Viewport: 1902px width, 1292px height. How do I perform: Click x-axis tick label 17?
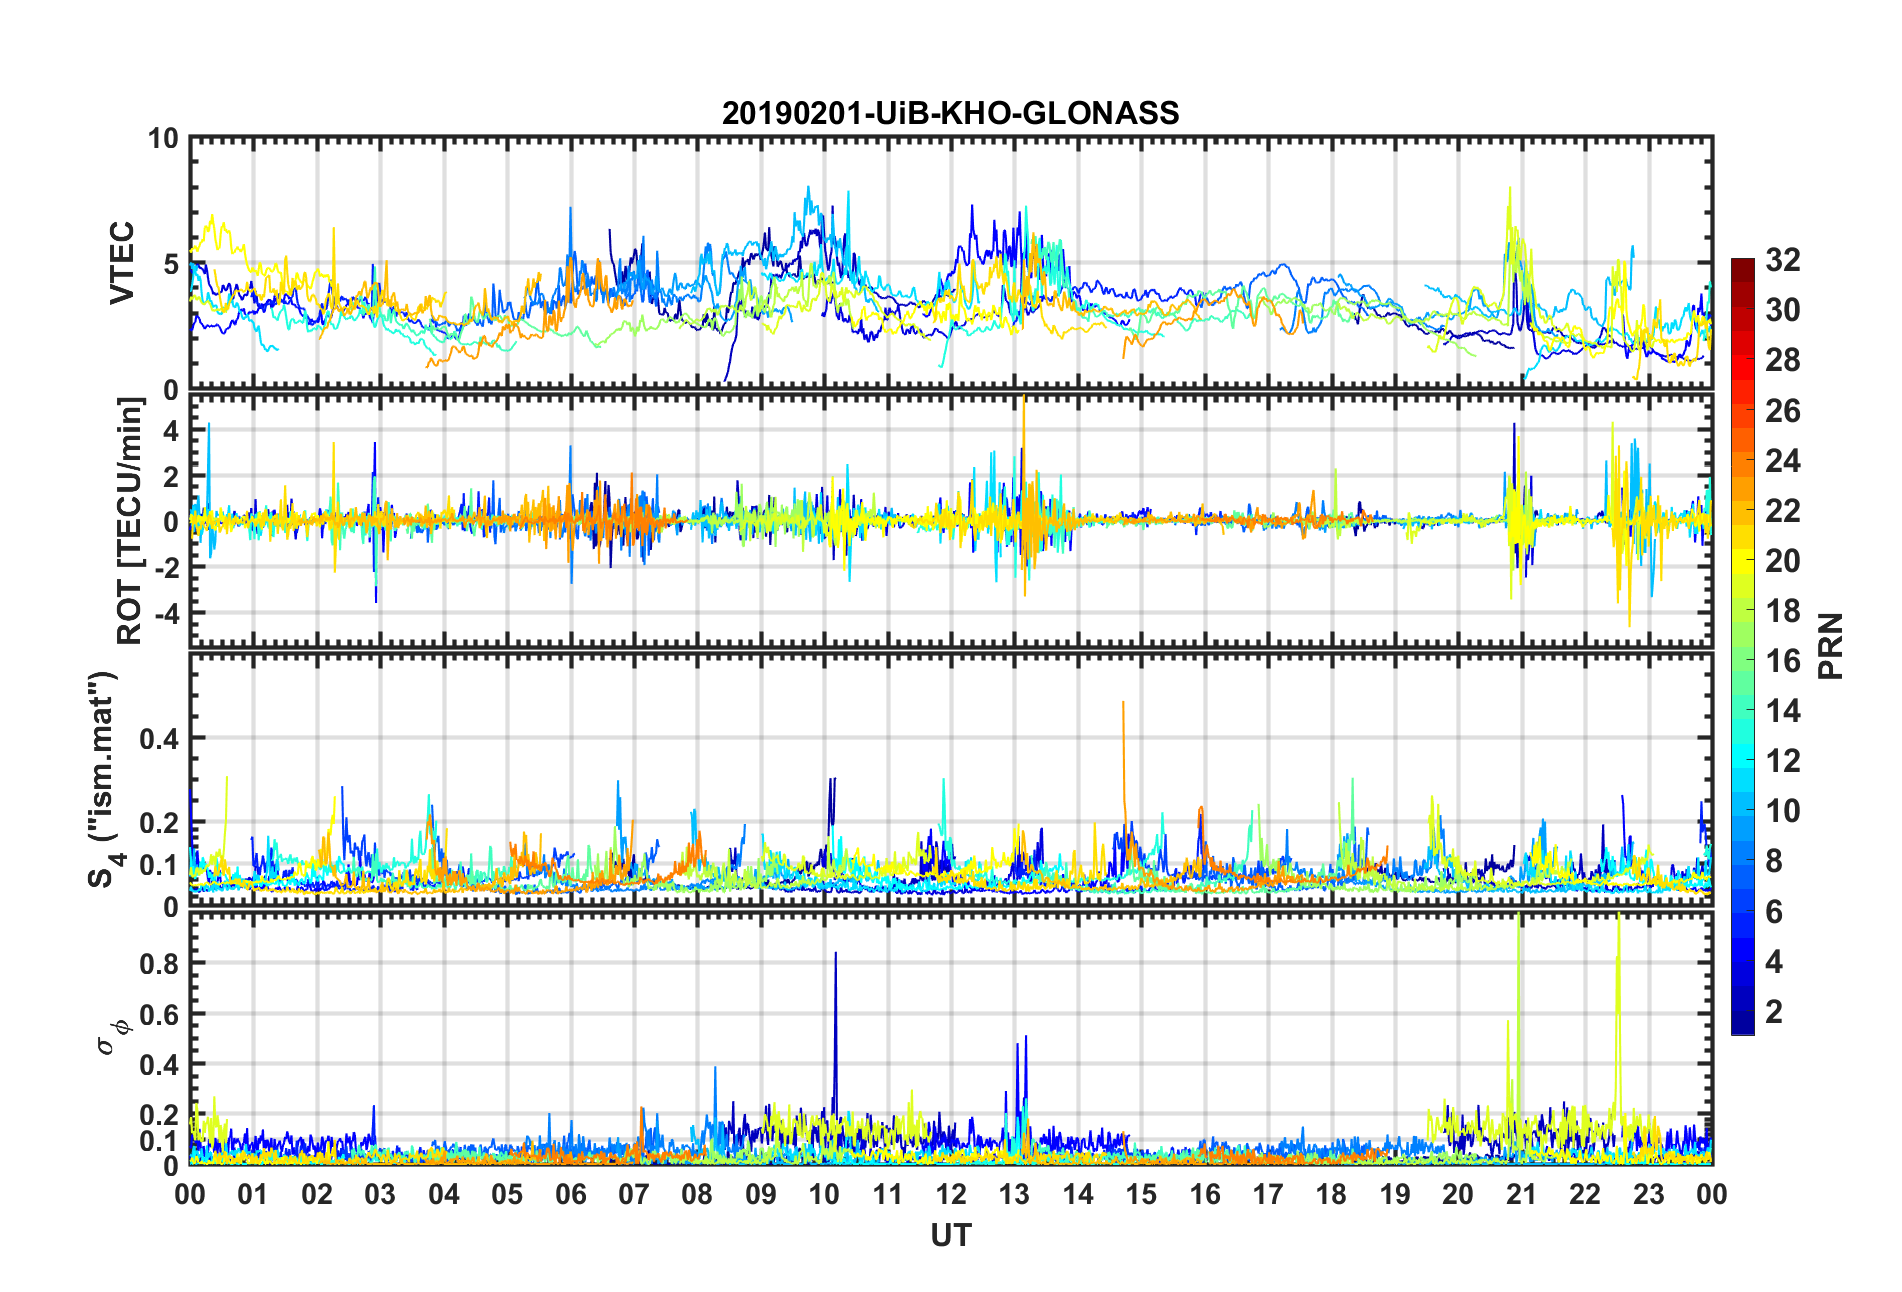pos(1268,1194)
